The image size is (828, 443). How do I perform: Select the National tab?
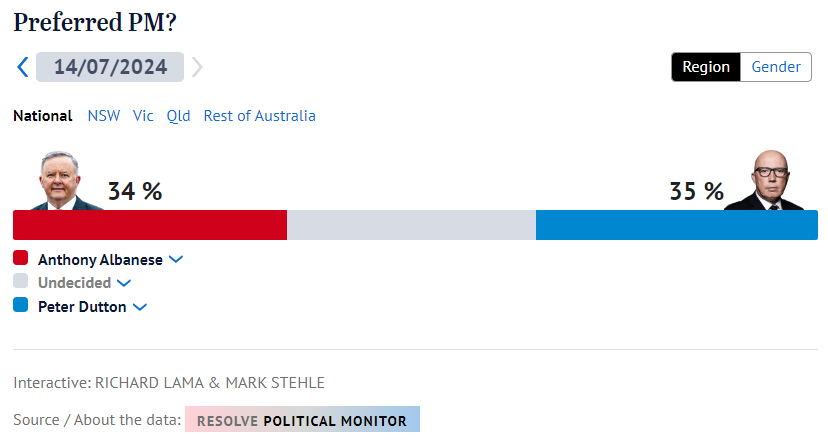[x=42, y=115]
